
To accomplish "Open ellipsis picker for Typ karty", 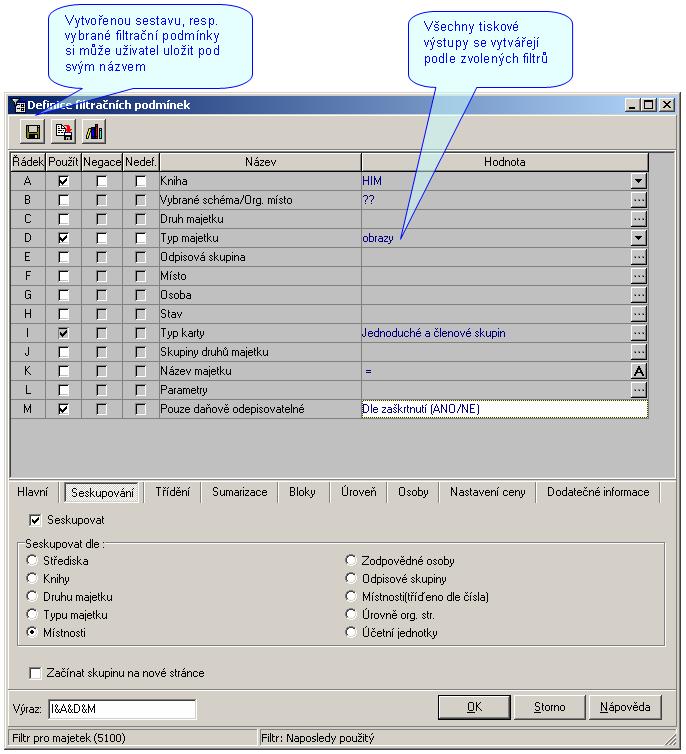I will [x=638, y=333].
